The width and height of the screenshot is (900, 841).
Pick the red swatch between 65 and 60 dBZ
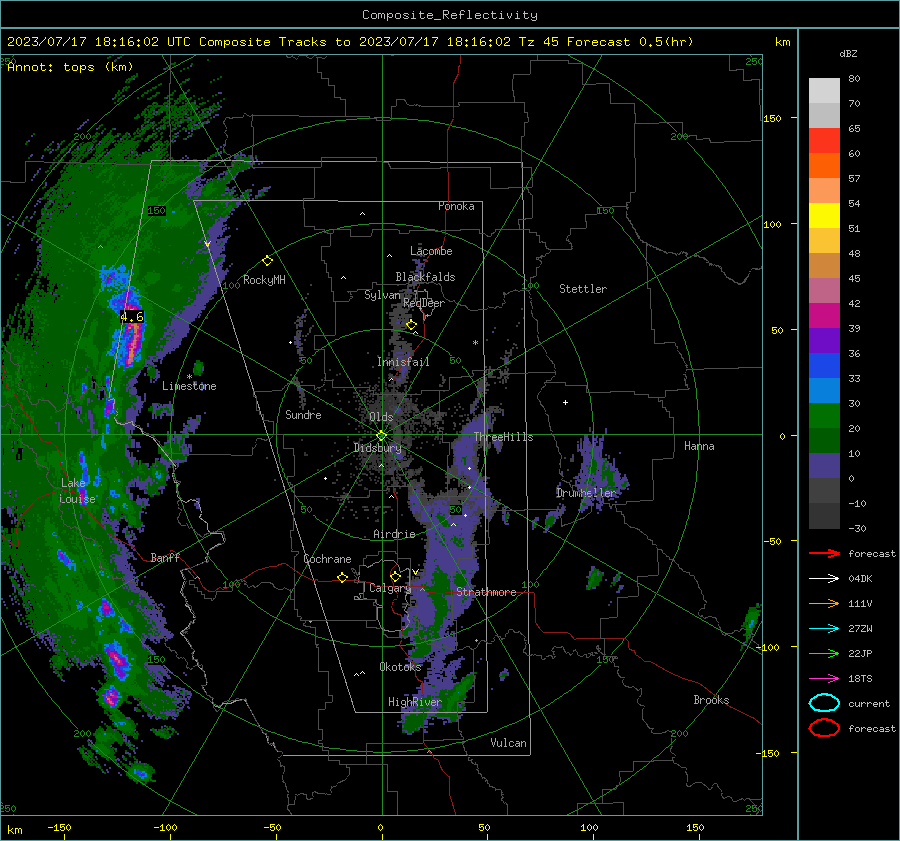pos(824,141)
